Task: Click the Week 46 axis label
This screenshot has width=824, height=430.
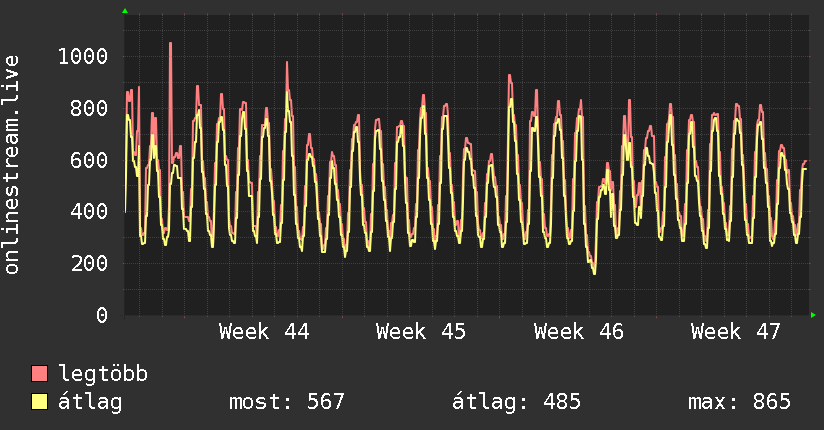Action: (x=579, y=332)
